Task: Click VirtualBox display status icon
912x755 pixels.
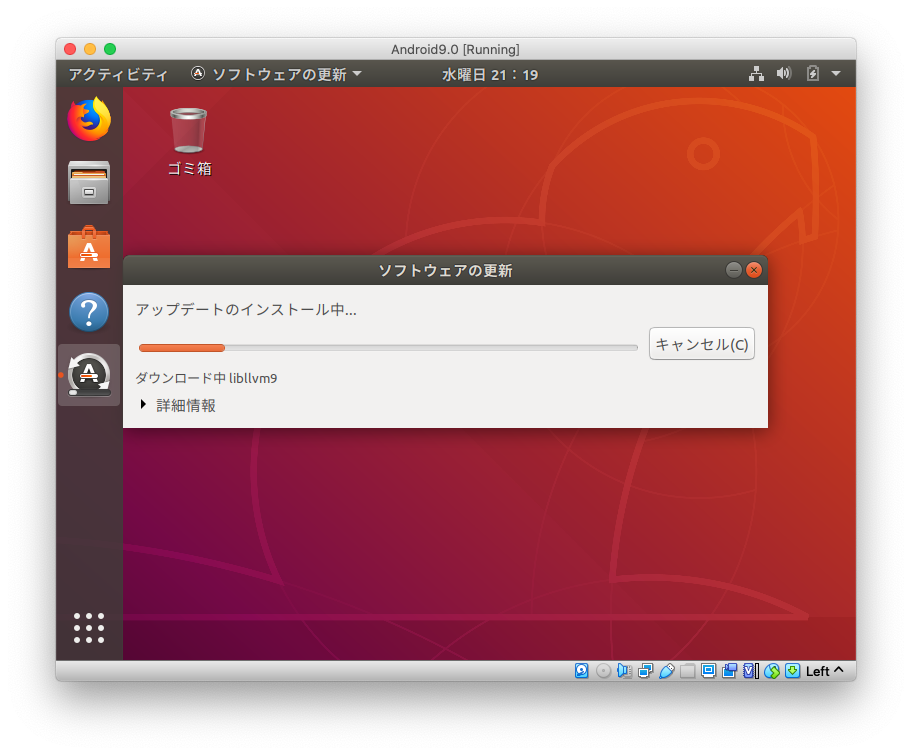Action: click(x=708, y=671)
